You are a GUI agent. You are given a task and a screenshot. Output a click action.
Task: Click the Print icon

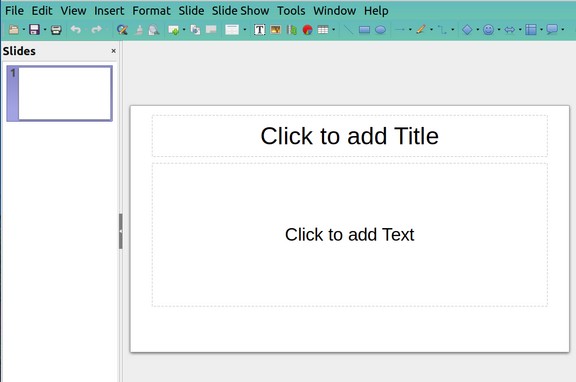click(x=56, y=30)
